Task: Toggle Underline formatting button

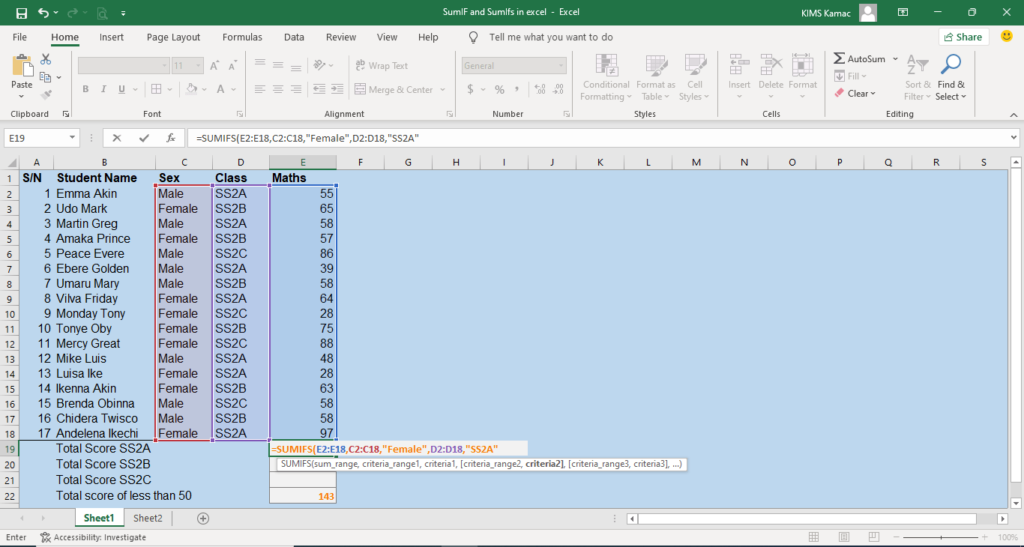Action: (x=121, y=89)
